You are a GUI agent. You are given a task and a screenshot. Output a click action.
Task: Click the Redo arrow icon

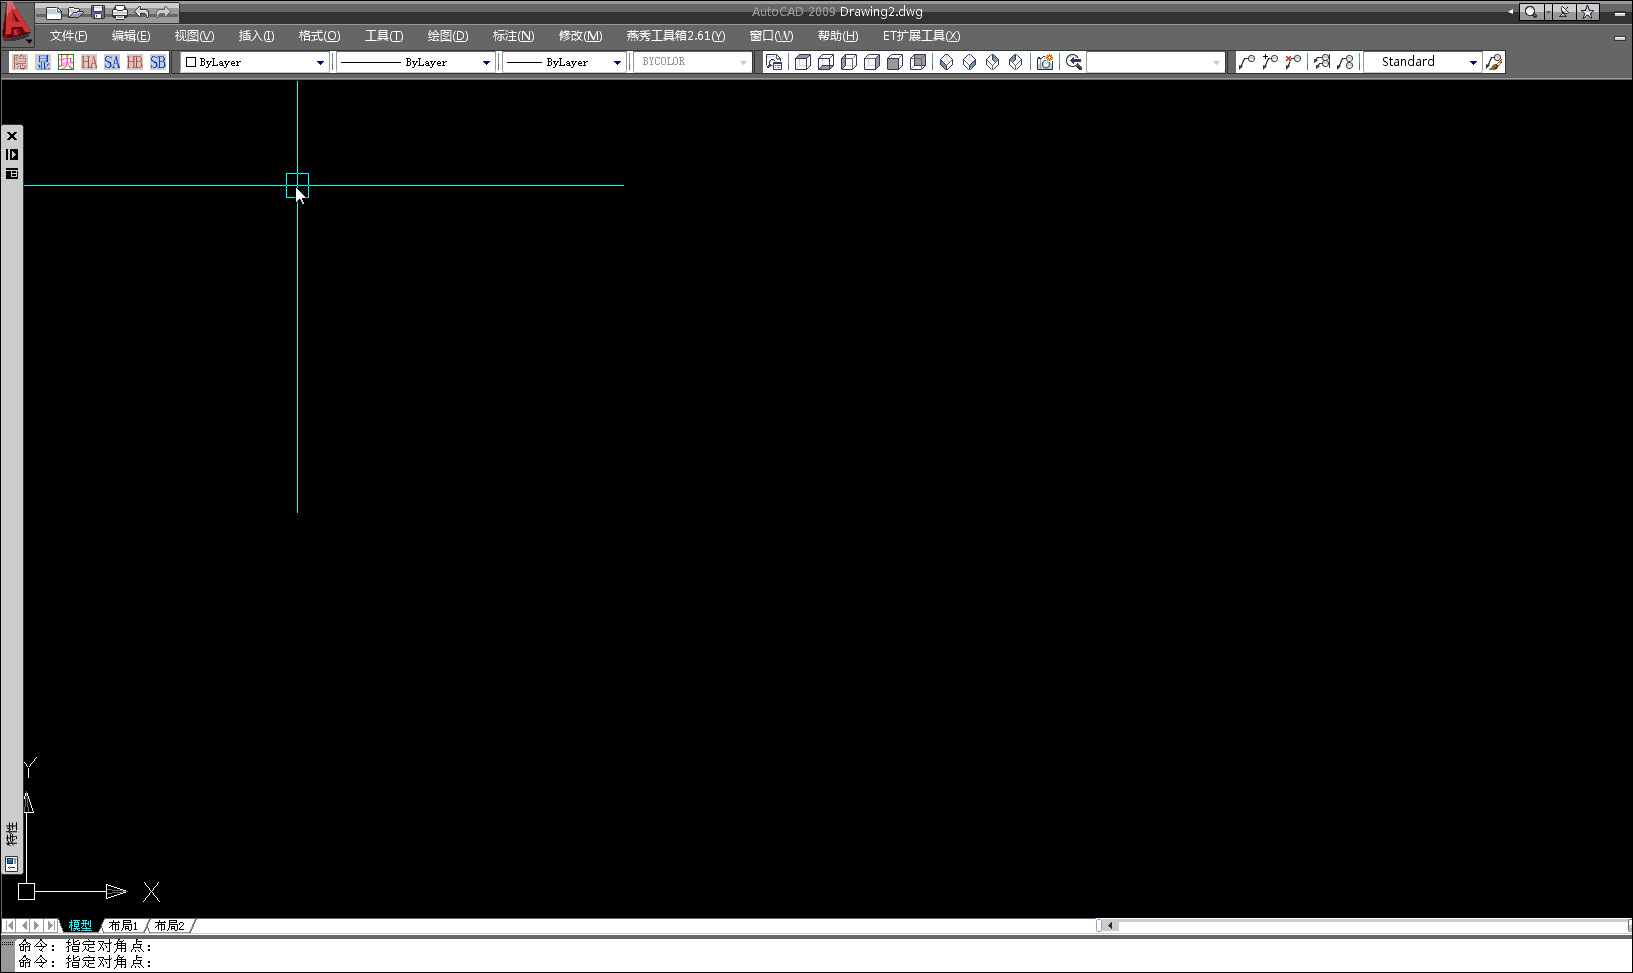pyautogui.click(x=163, y=12)
